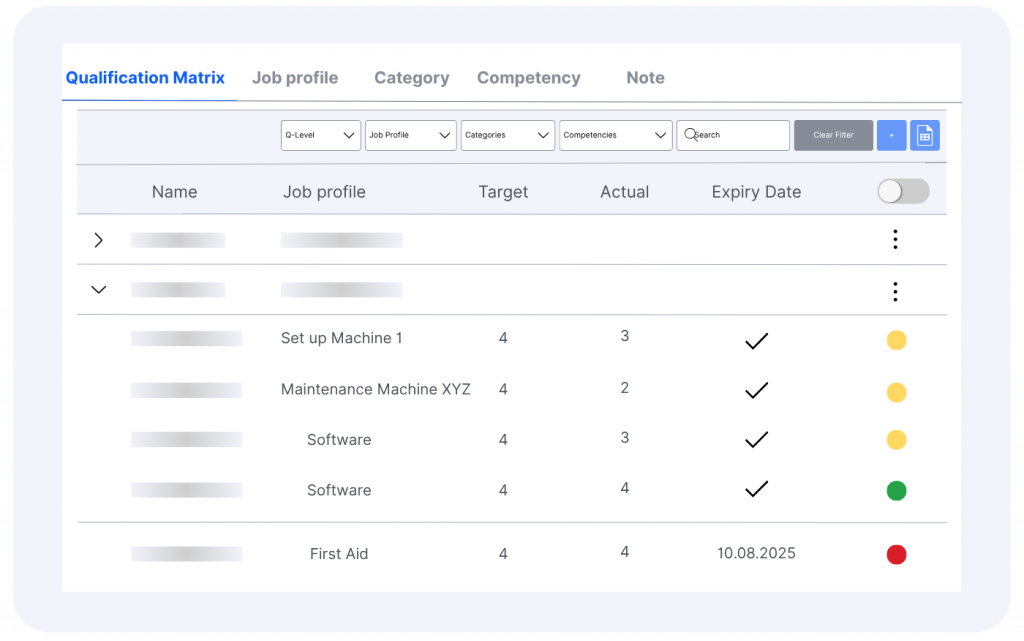Click checkmark in Set up Machine 1 row
This screenshot has width=1024, height=641.
point(756,341)
